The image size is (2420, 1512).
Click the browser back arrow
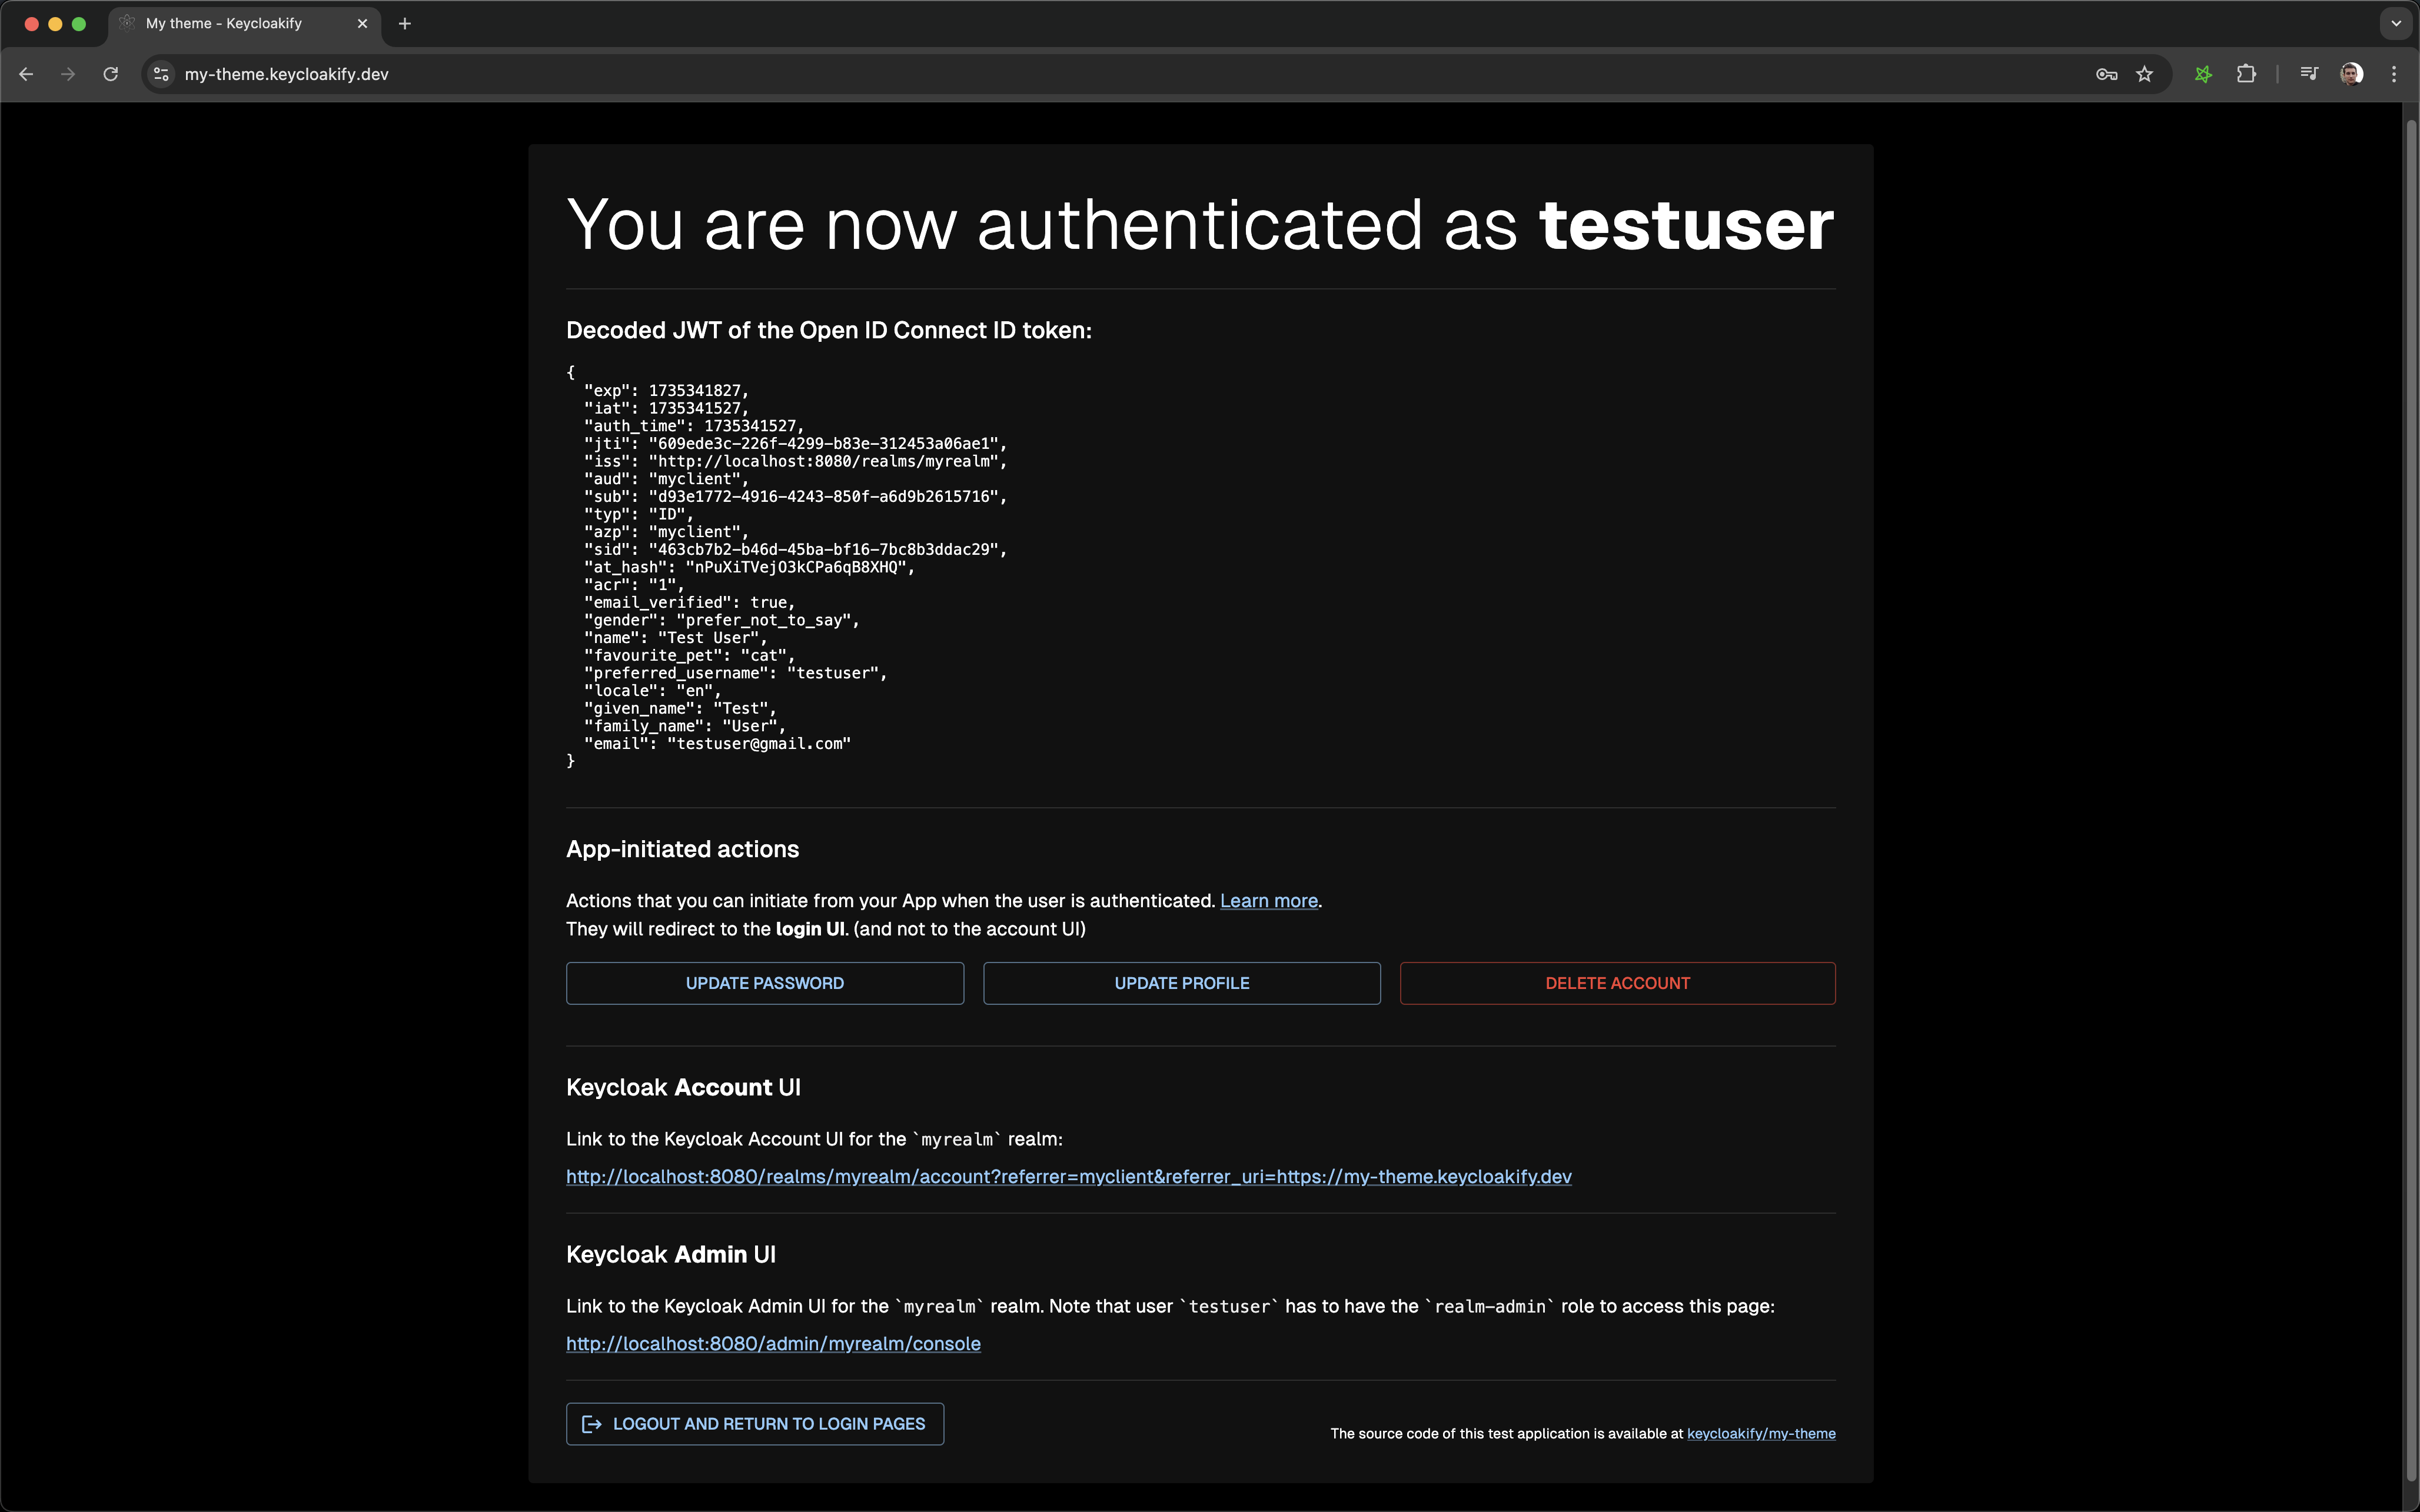pos(26,74)
